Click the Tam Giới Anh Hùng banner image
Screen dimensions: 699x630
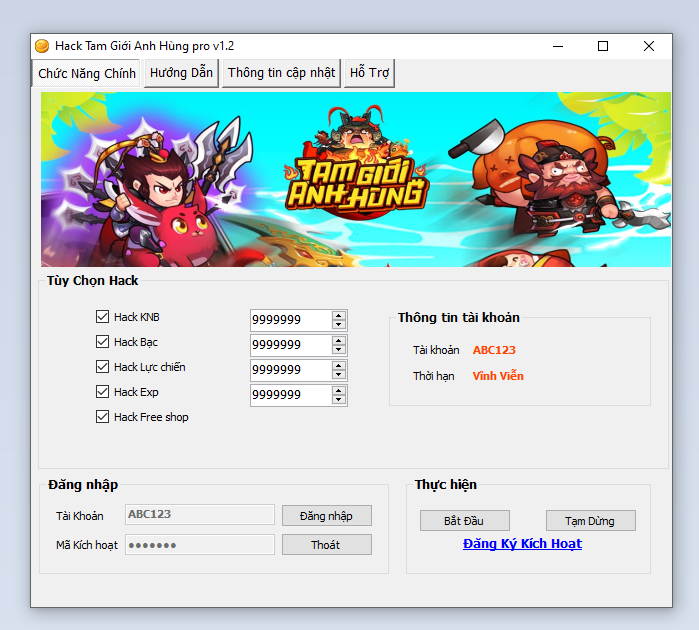click(355, 179)
